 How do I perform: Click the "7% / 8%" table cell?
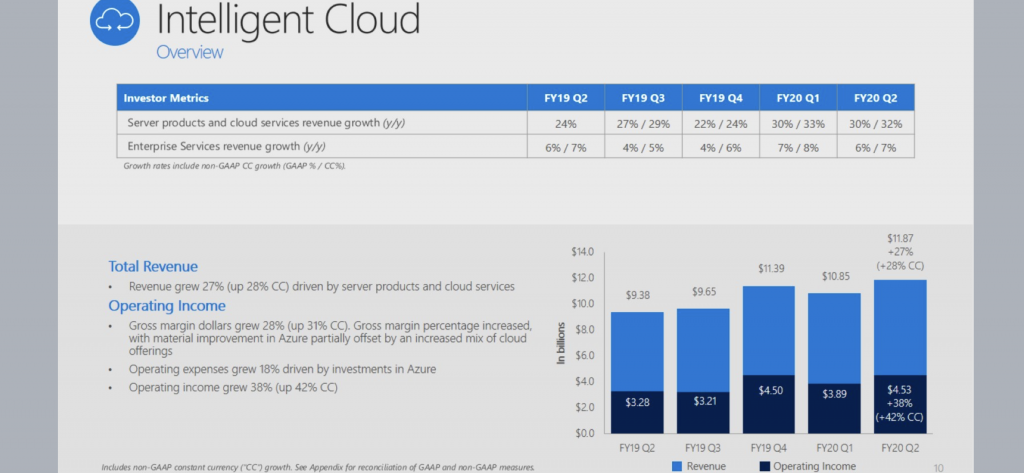(x=798, y=148)
